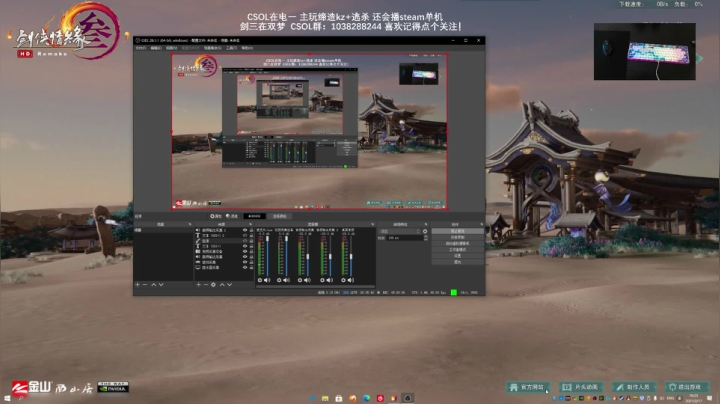Click the 退出游戏 button in the game launcher
The image size is (720, 404).
[x=687, y=387]
